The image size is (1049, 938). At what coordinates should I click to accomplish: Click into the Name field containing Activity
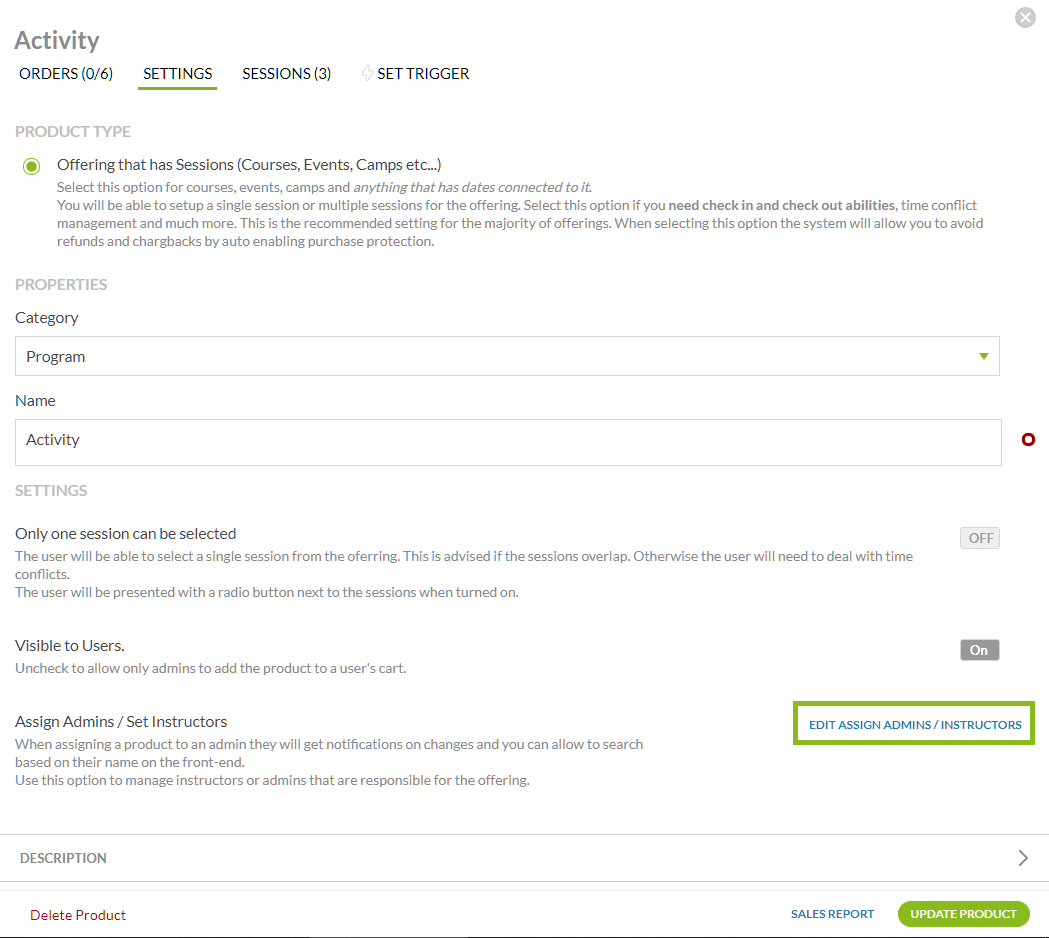(x=507, y=441)
